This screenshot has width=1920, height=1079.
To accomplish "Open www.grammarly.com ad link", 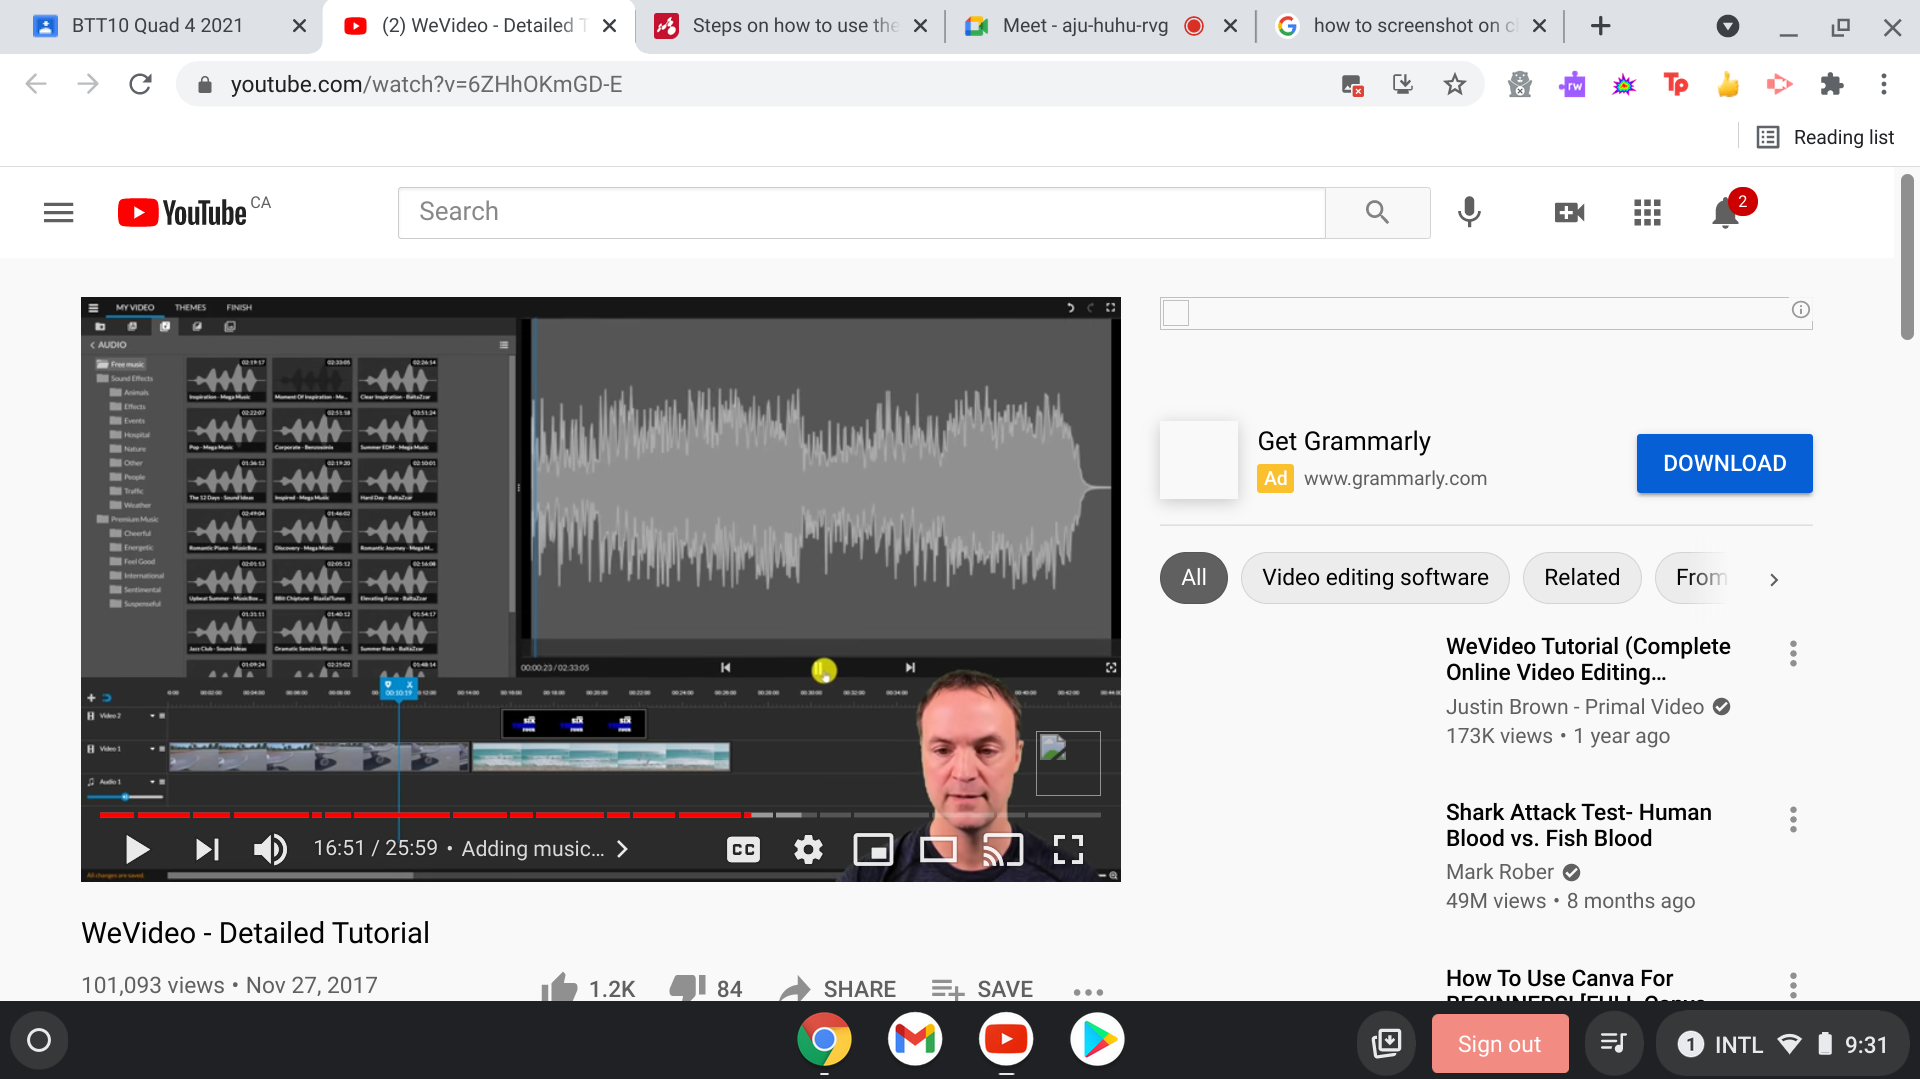I will [x=1395, y=479].
